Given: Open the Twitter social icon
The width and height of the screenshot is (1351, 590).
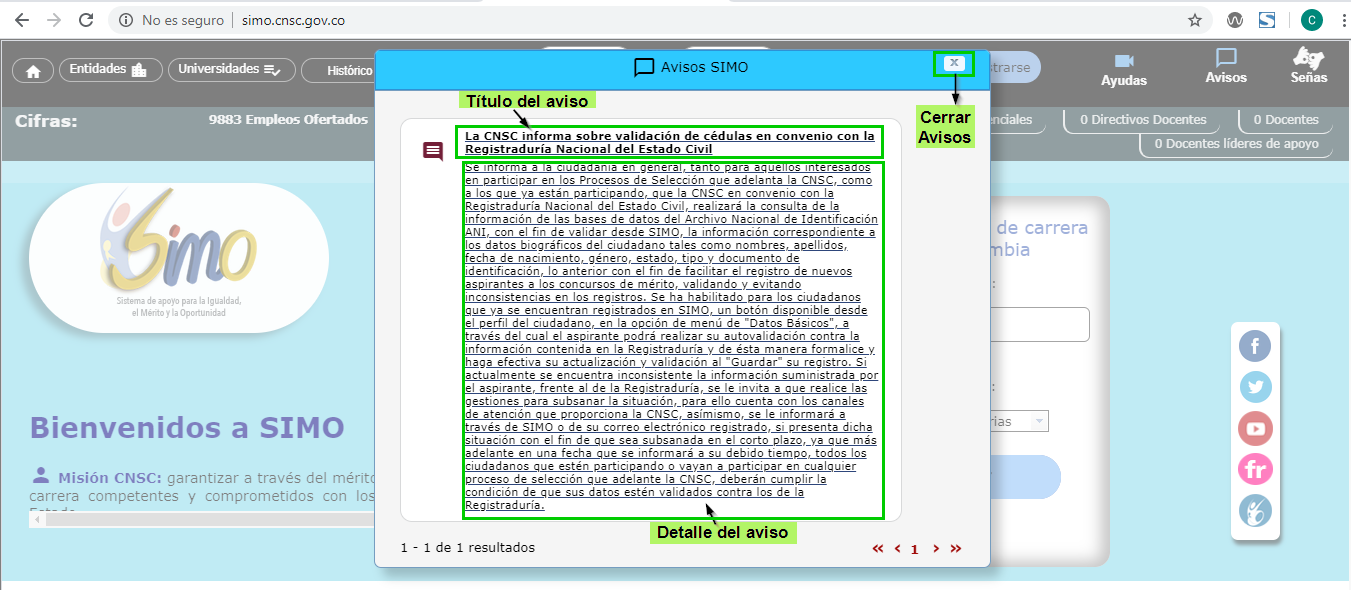Looking at the screenshot, I should coord(1255,387).
